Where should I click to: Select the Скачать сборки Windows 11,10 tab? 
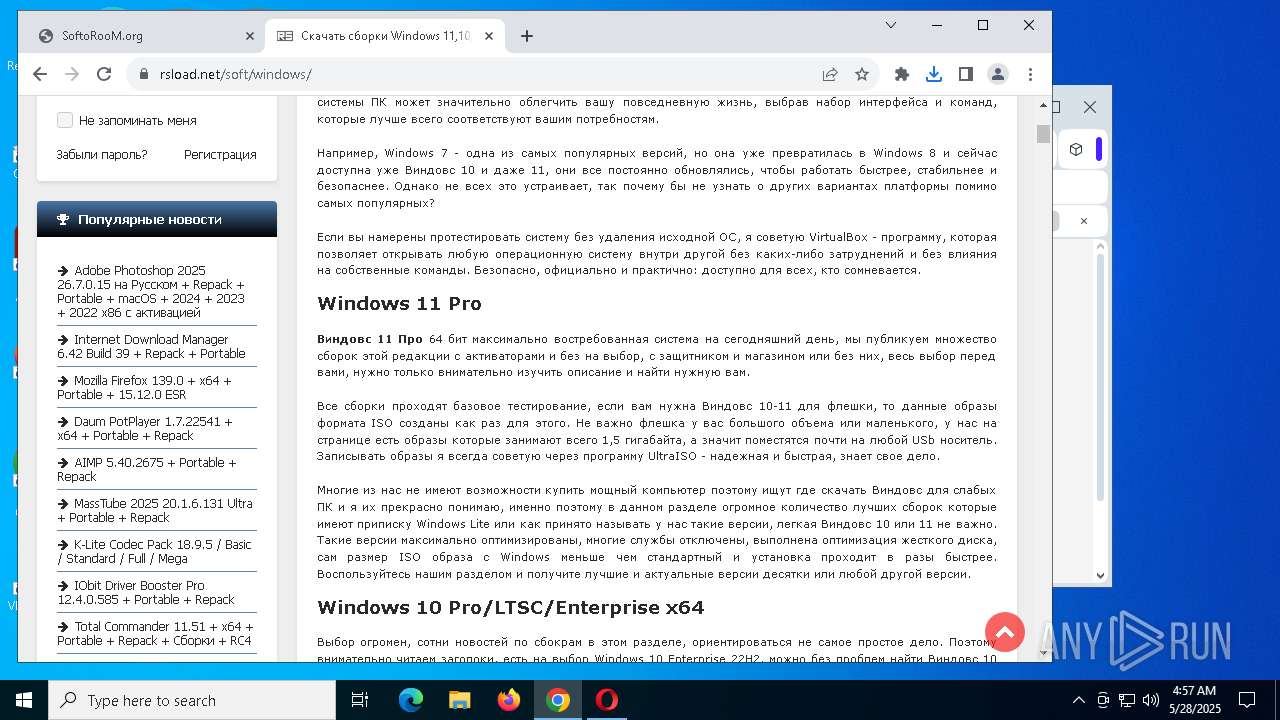click(385, 36)
